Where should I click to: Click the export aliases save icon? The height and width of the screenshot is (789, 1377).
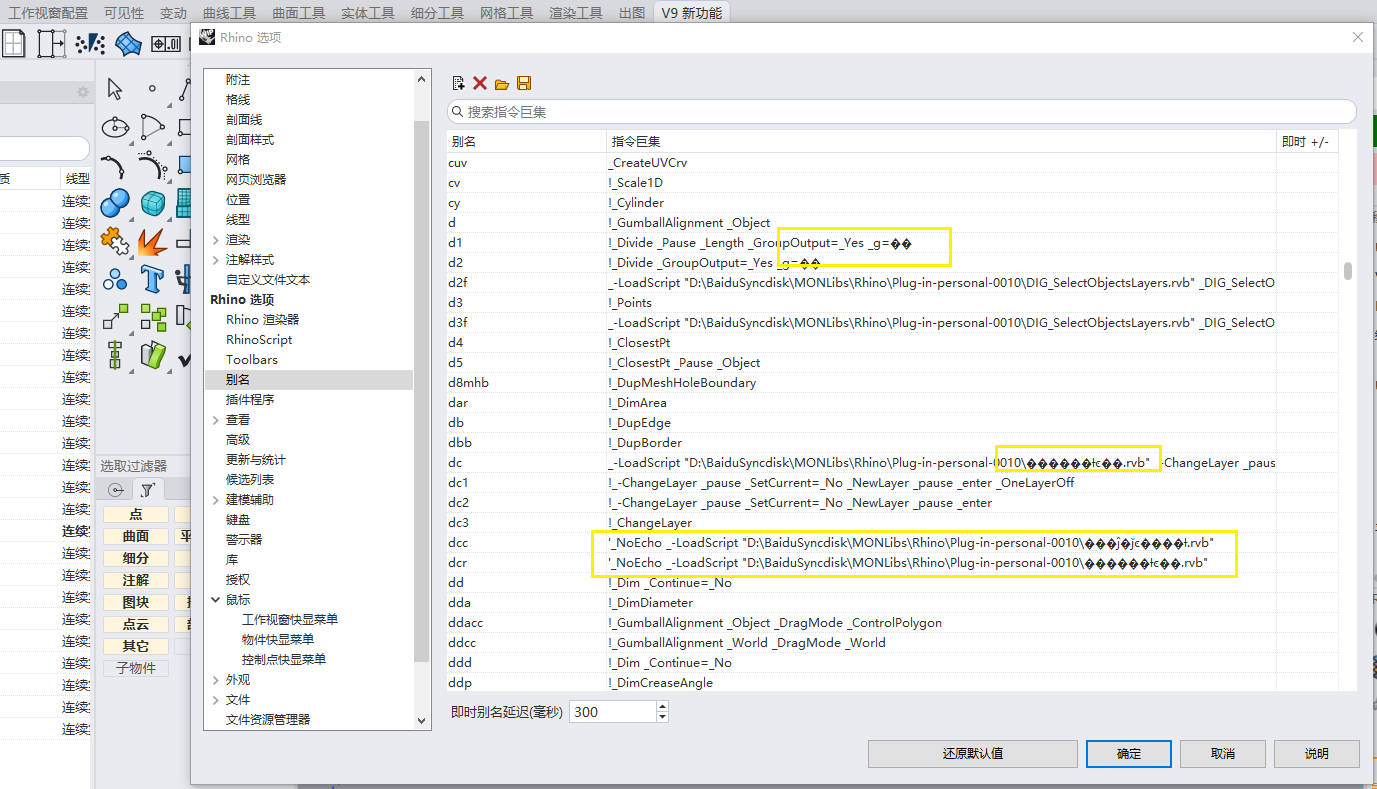(x=524, y=84)
